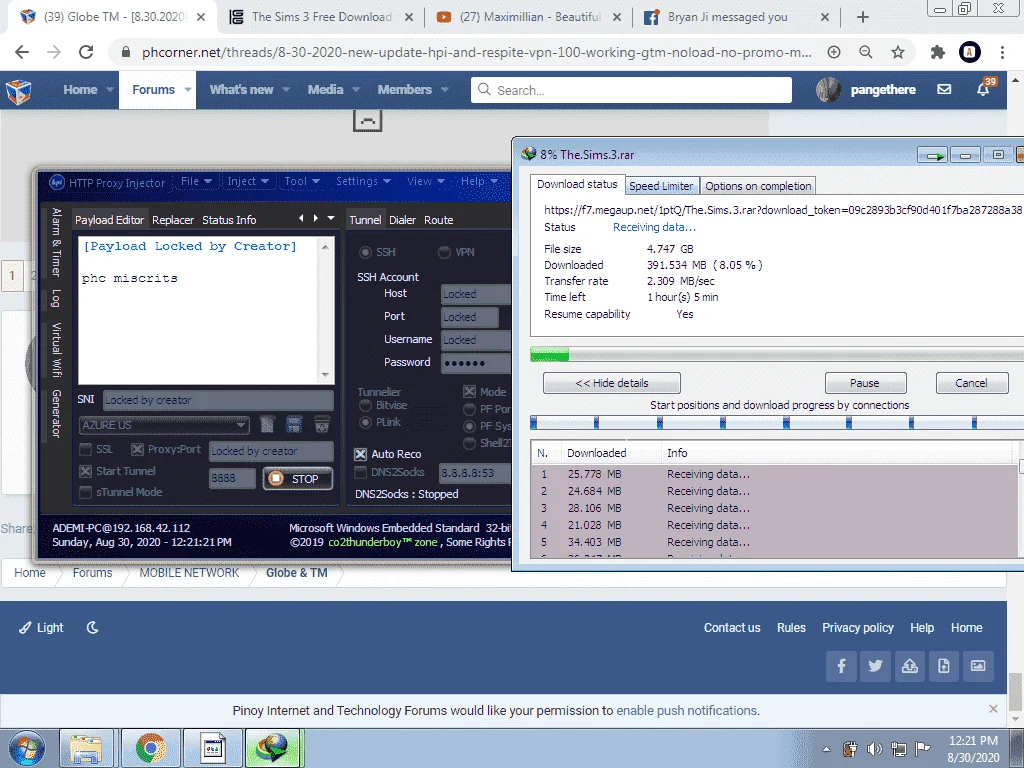
Task: Open the tab list dropdown arrow beside Status Info
Action: (331, 218)
